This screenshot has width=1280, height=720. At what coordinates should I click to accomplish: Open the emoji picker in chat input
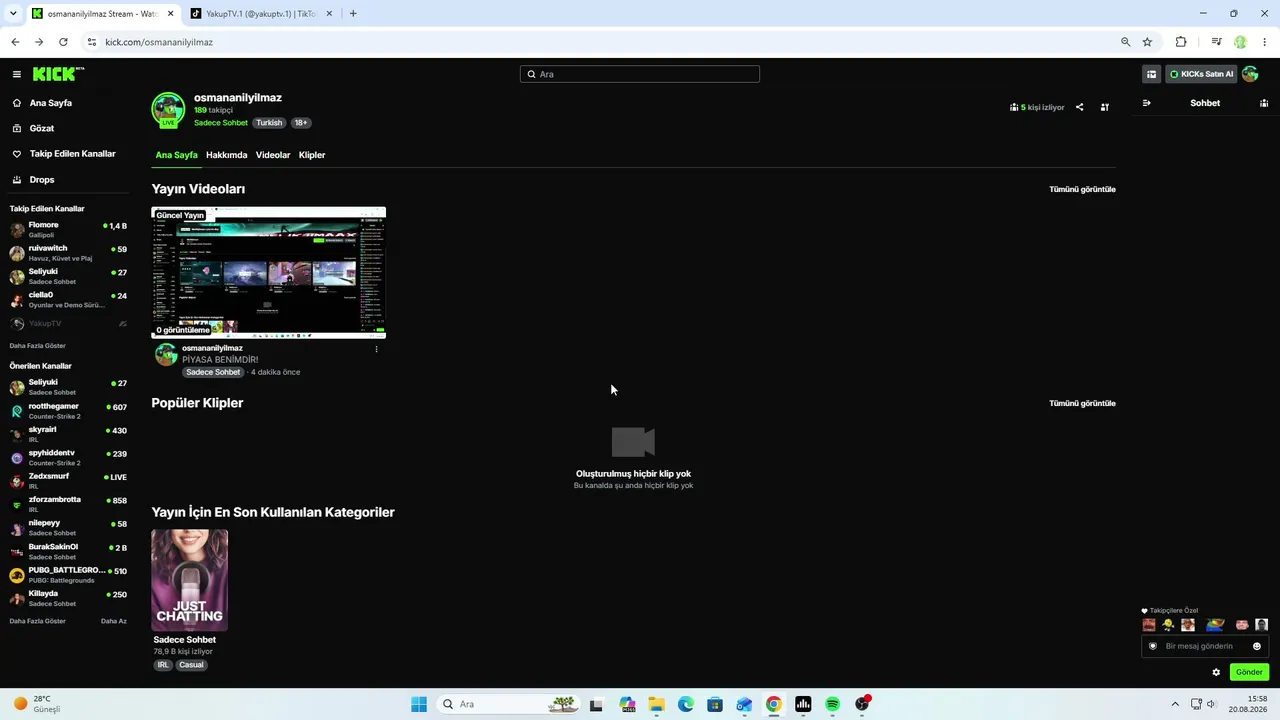coord(1257,646)
